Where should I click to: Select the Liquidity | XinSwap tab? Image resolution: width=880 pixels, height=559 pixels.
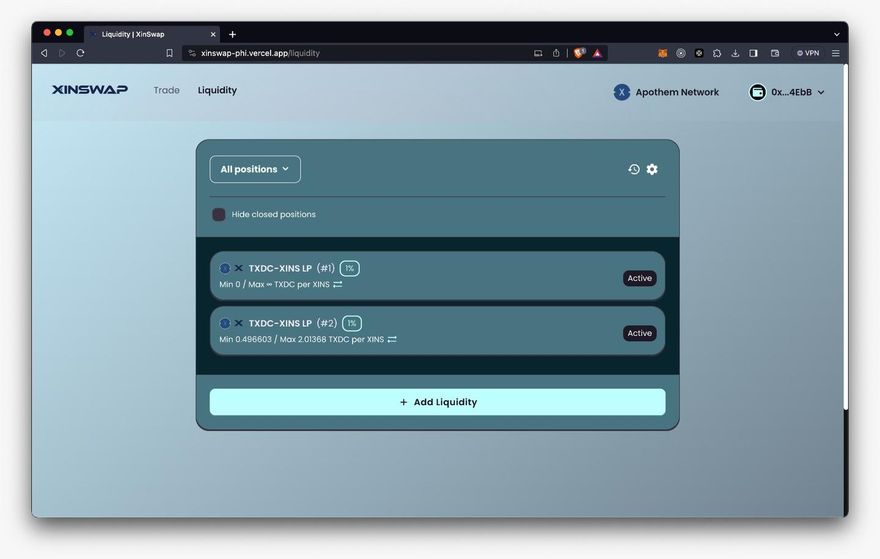[152, 34]
